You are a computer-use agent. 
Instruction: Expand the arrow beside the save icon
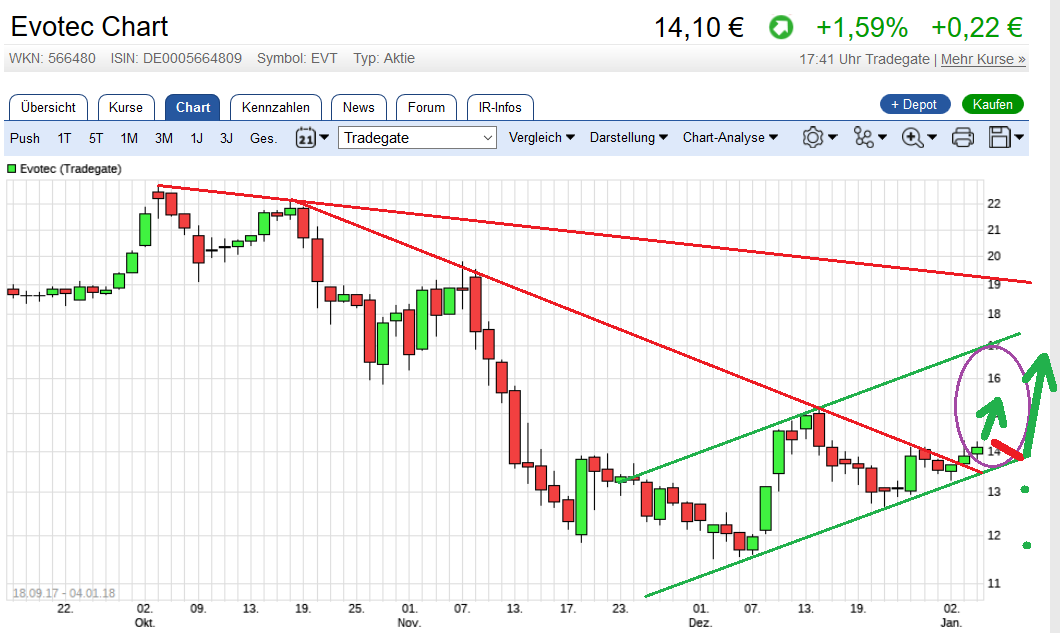coord(1019,137)
